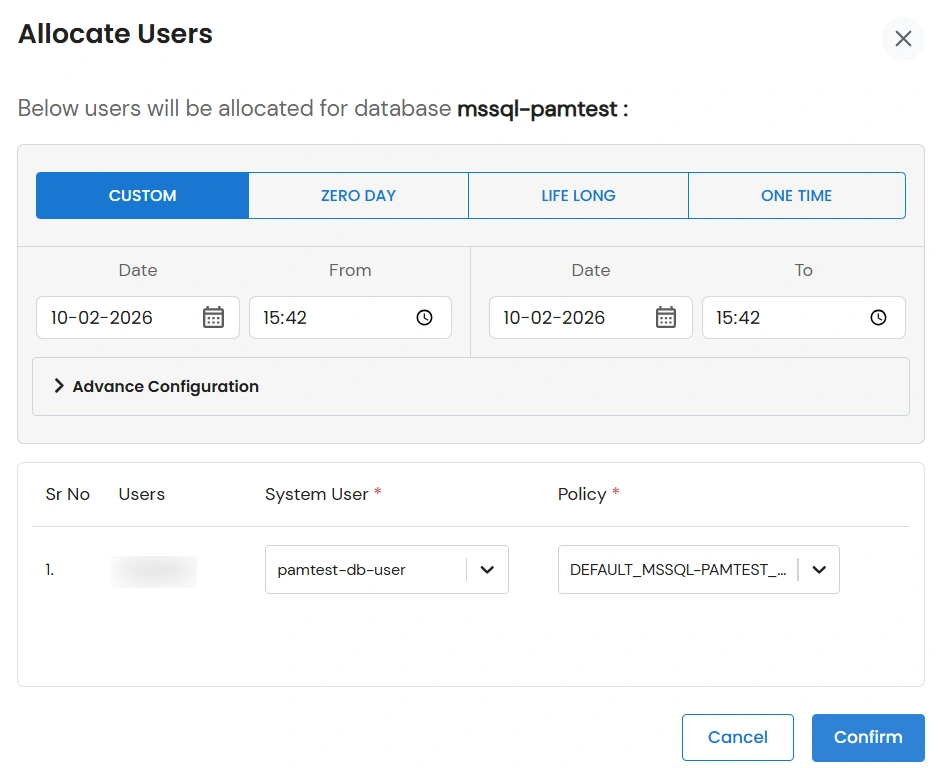
Task: Select the CUSTOM allocation tab
Action: [x=142, y=195]
